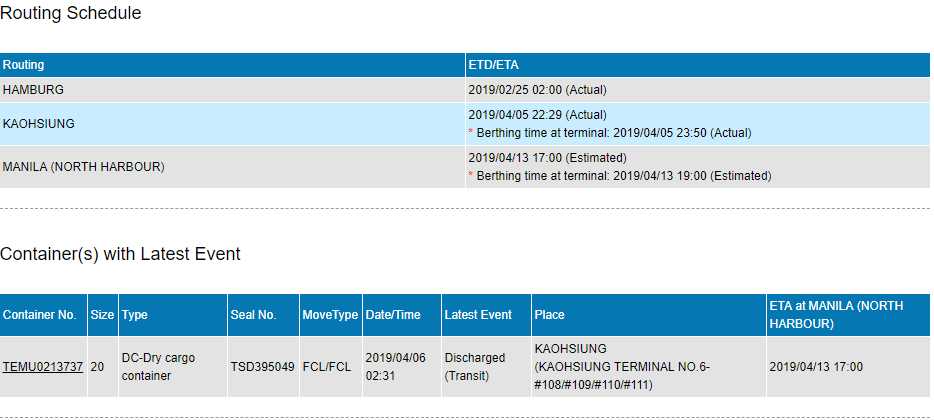
Task: Click Kaohsiung berthing time at terminal text
Action: (x=614, y=133)
